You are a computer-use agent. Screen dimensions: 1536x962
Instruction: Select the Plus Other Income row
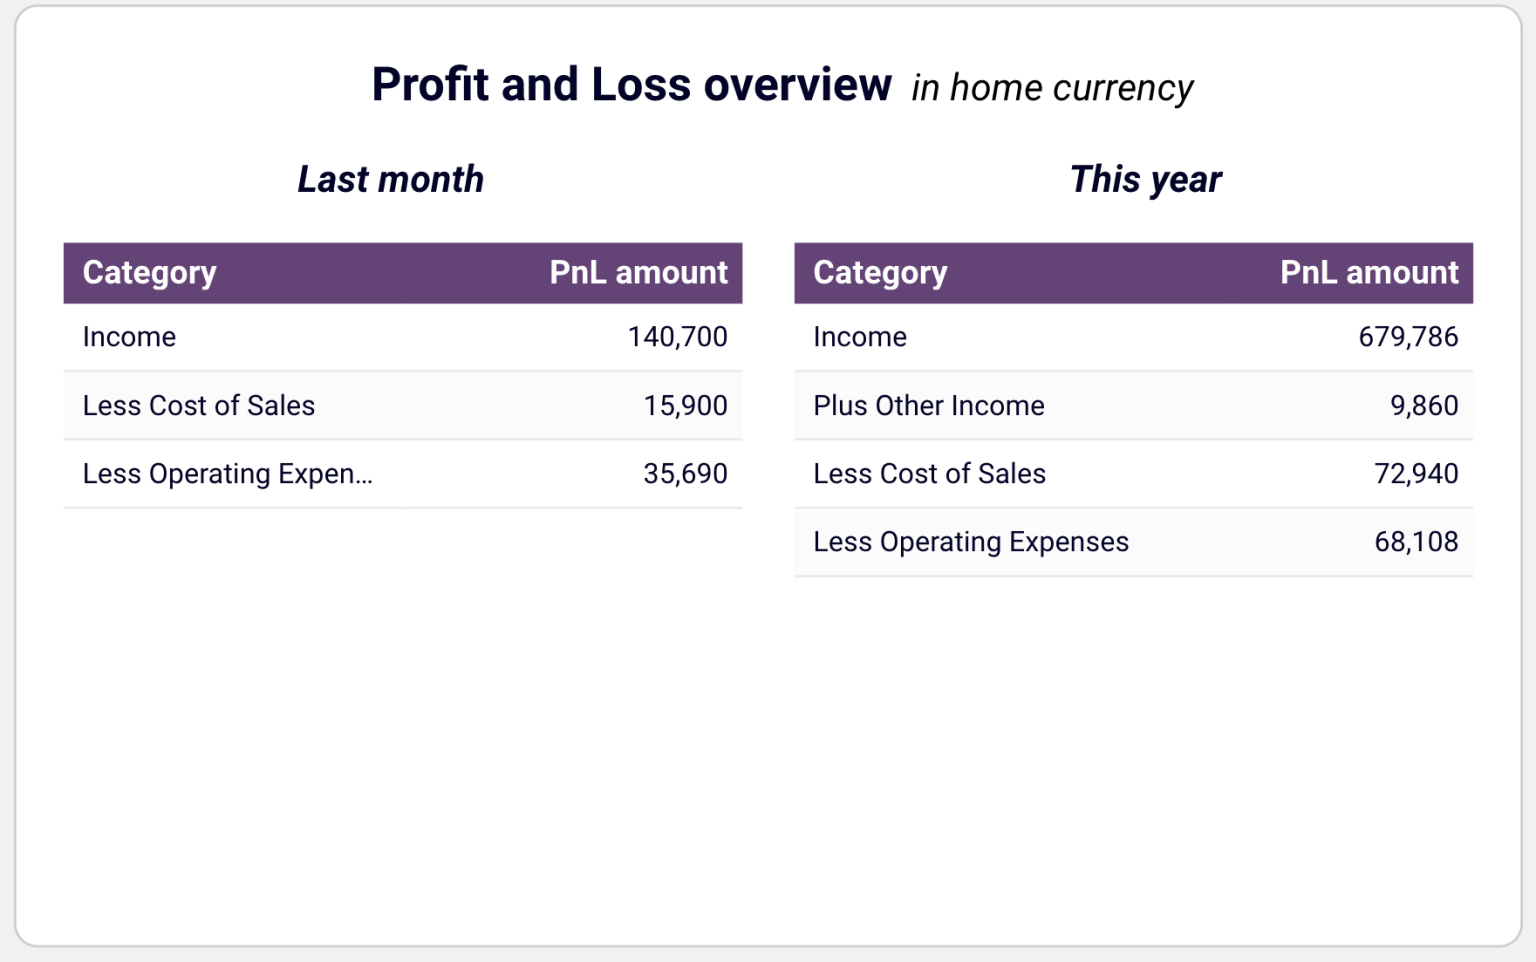click(x=928, y=406)
